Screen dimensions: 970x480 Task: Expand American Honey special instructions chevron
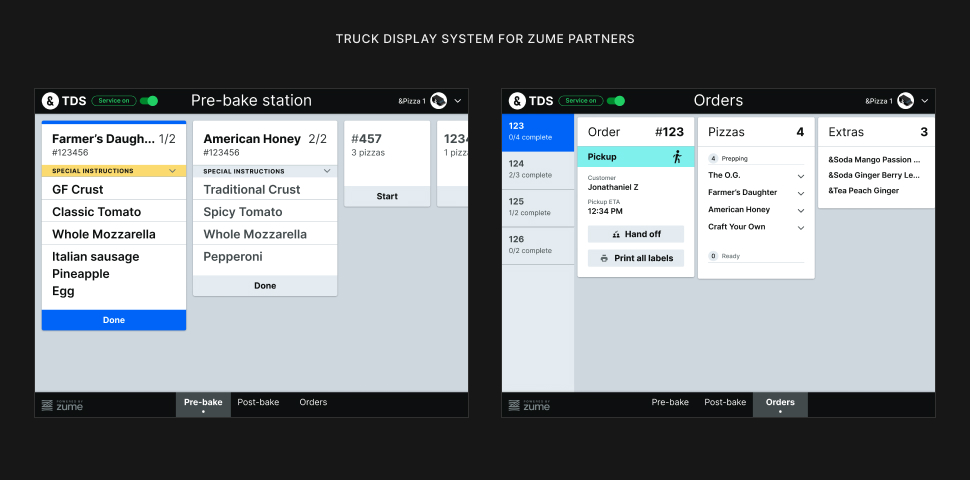pos(326,171)
